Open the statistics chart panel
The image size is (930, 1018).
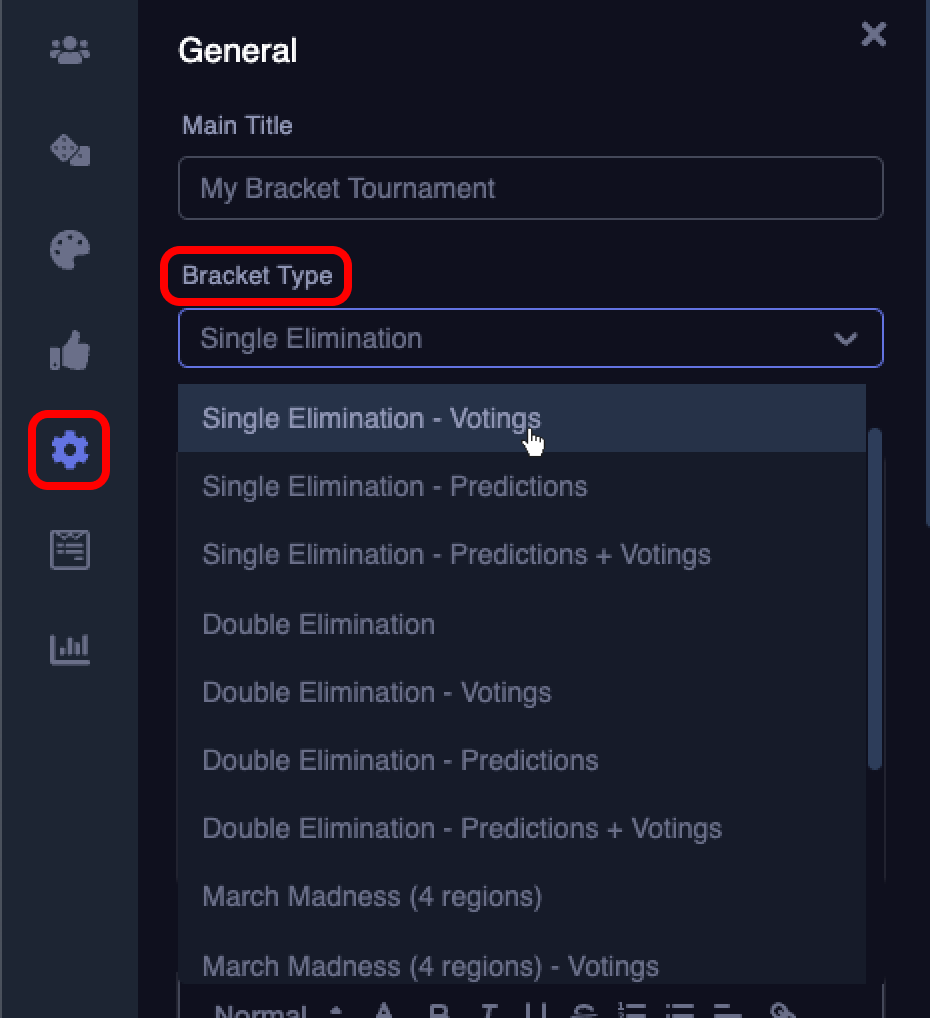69,649
